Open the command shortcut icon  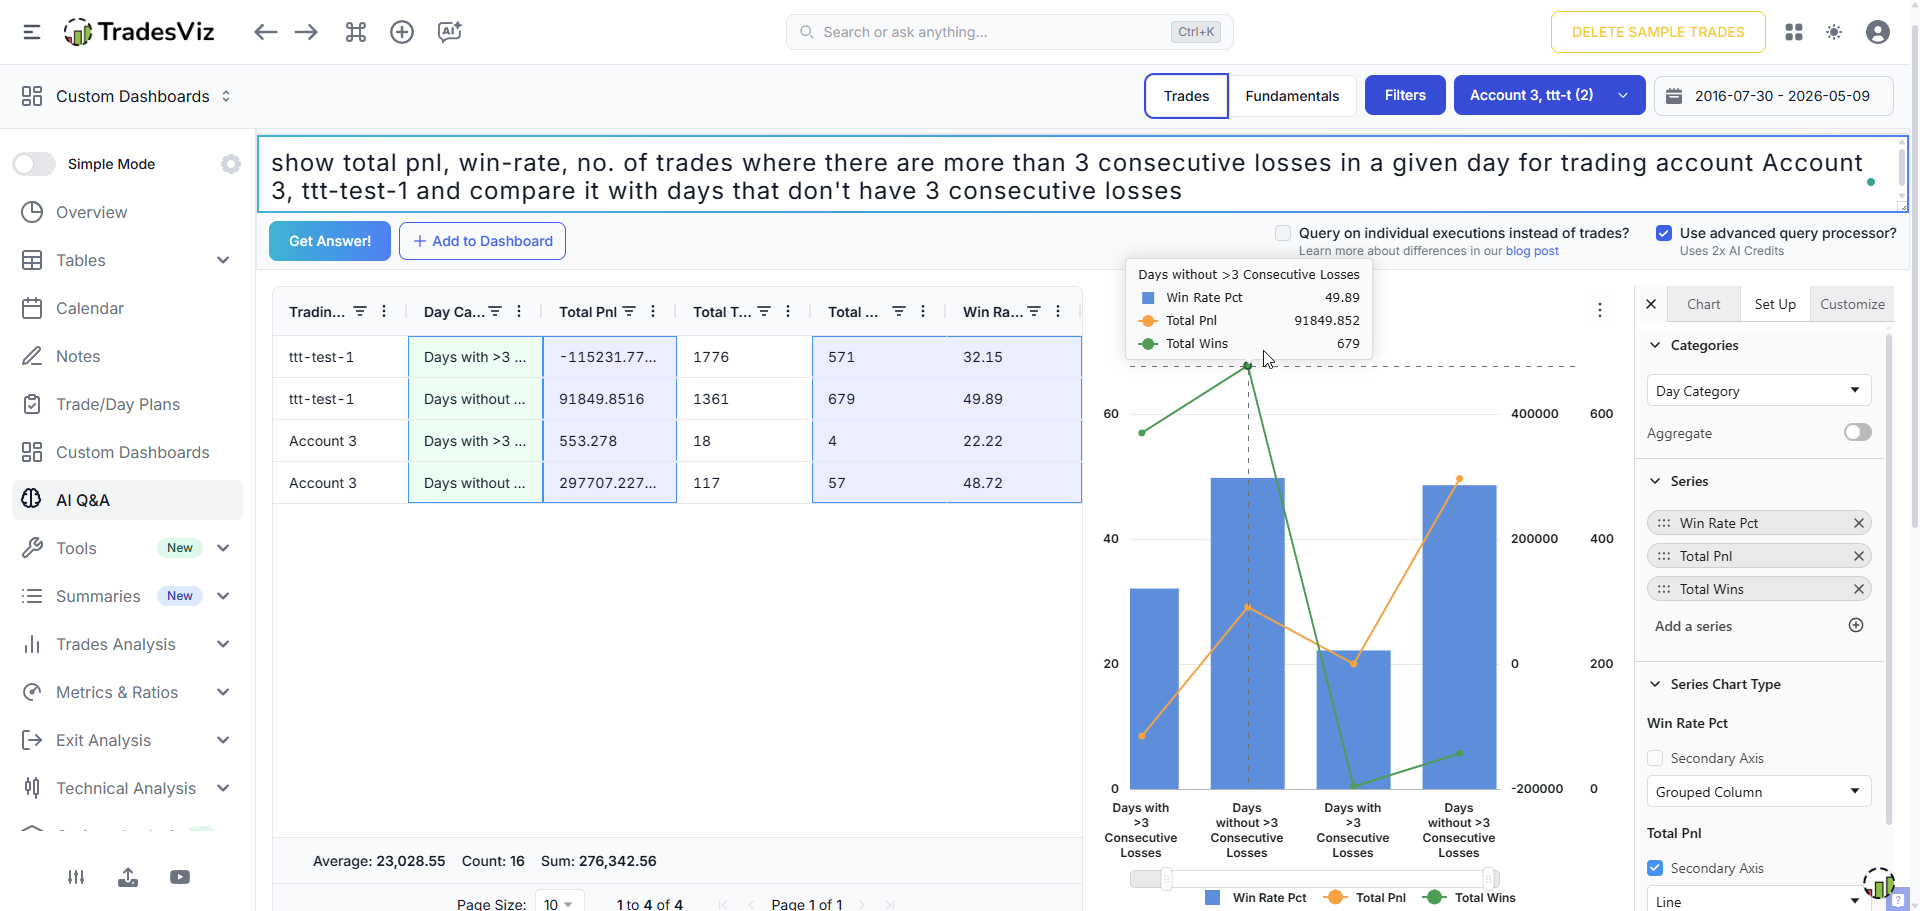(356, 32)
